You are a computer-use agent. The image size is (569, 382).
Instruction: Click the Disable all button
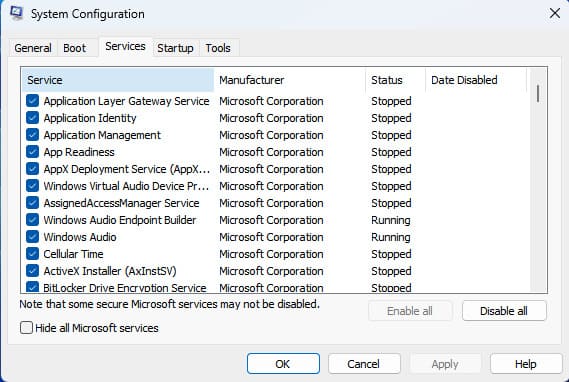pos(504,311)
